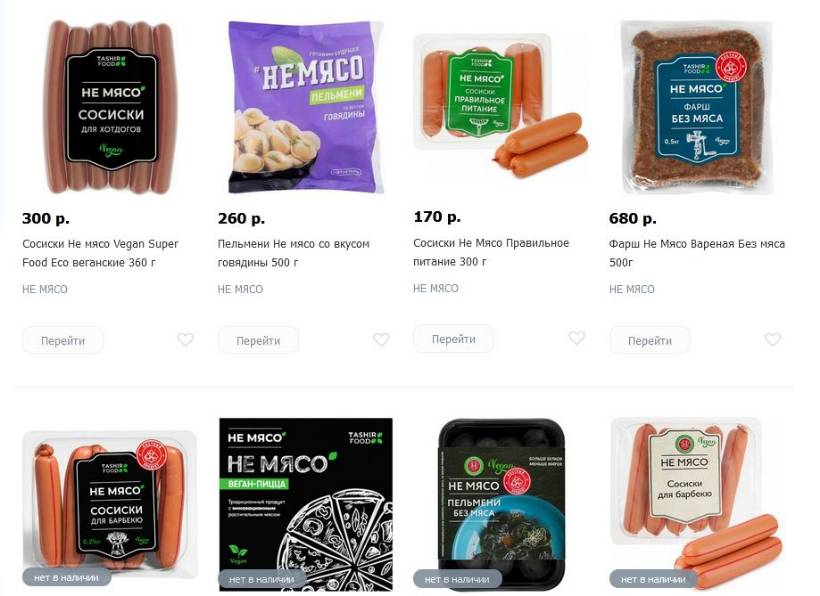The image size is (820, 596).
Task: Click the Фарш без мяса package picture
Action: [x=697, y=107]
